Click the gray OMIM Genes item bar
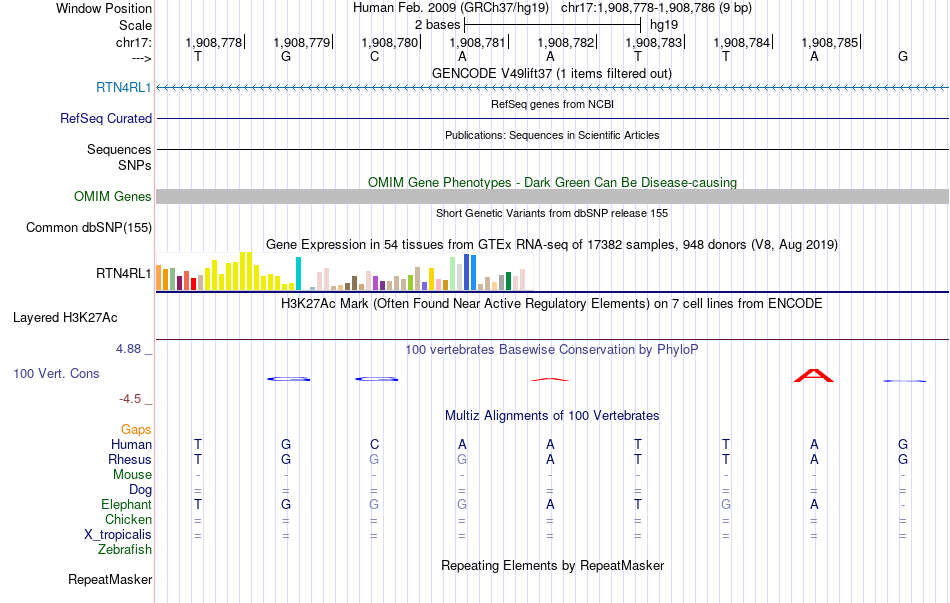Viewport: 950px width, 603px height. pyautogui.click(x=553, y=196)
